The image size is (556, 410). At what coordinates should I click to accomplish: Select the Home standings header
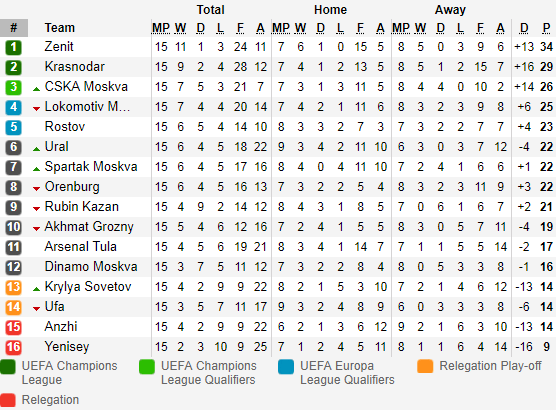pyautogui.click(x=330, y=10)
